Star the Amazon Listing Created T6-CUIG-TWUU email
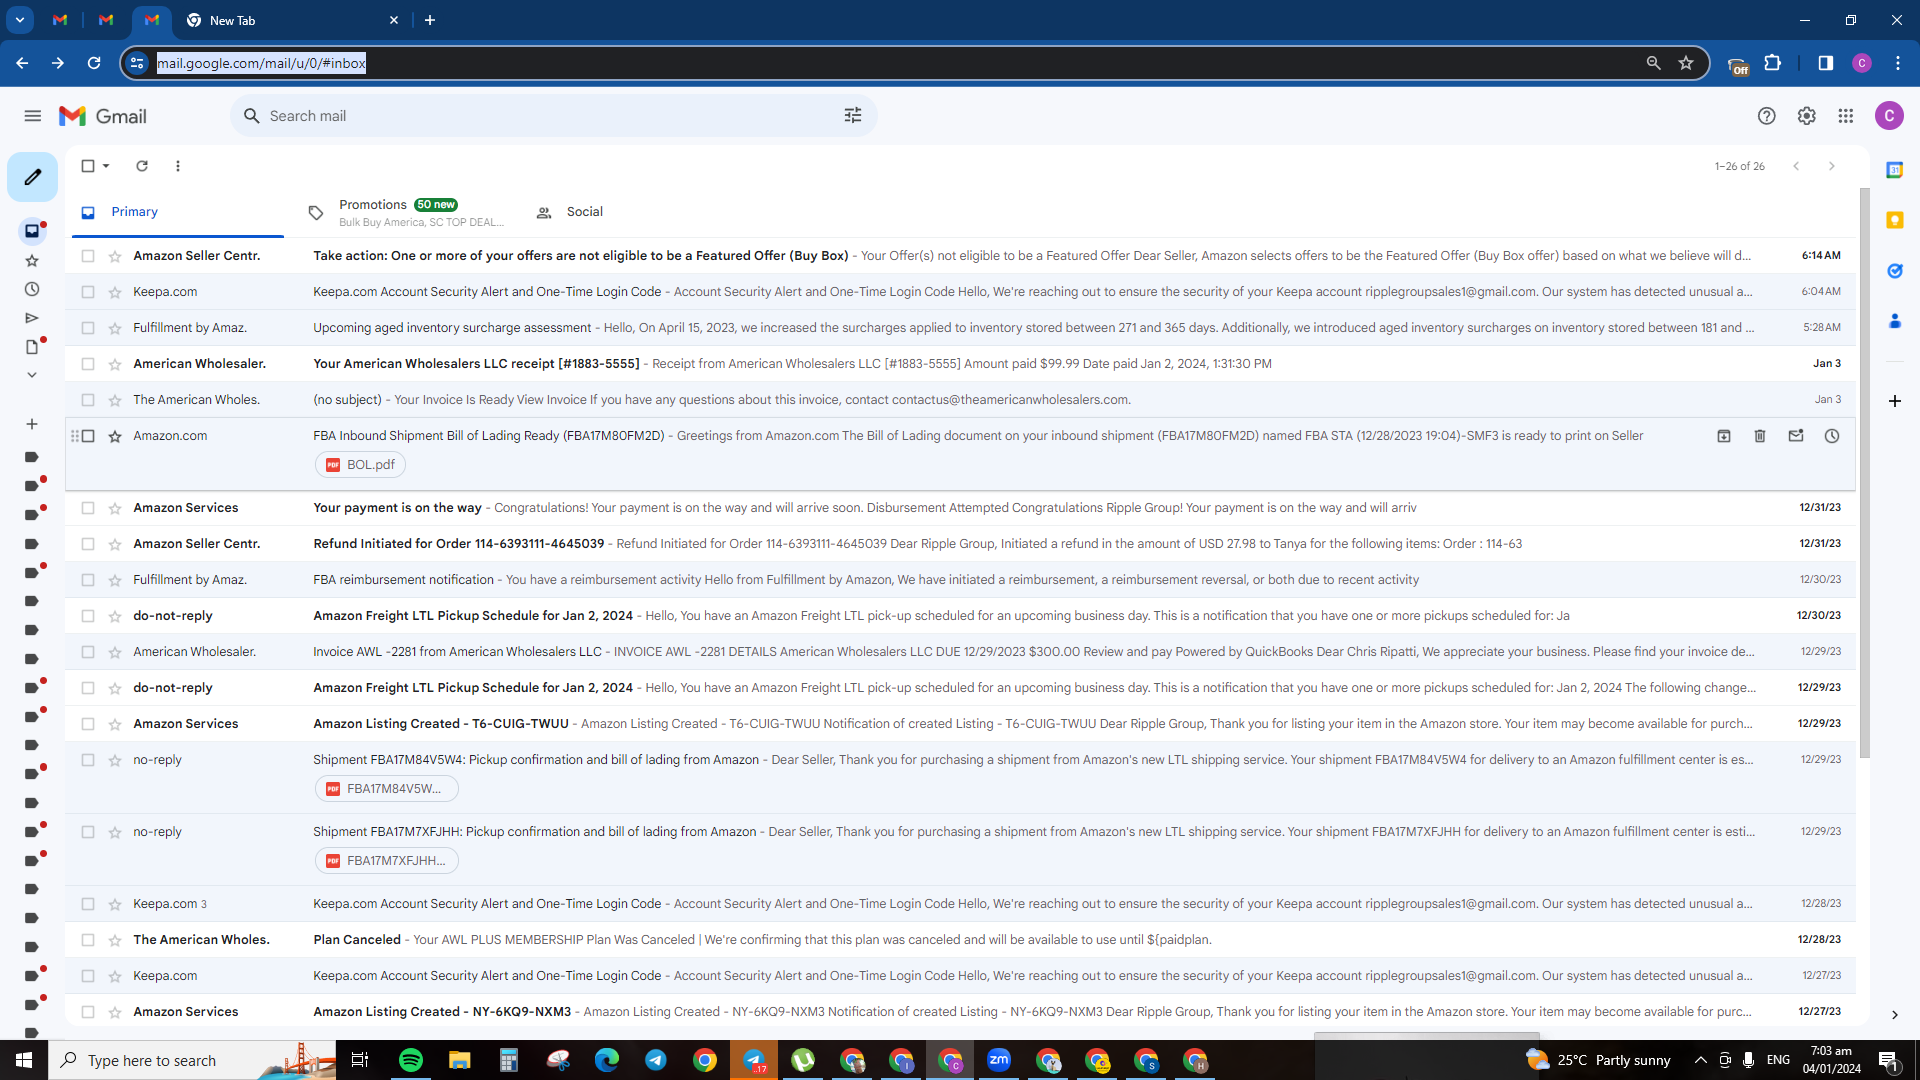This screenshot has width=1920, height=1080. (x=115, y=724)
